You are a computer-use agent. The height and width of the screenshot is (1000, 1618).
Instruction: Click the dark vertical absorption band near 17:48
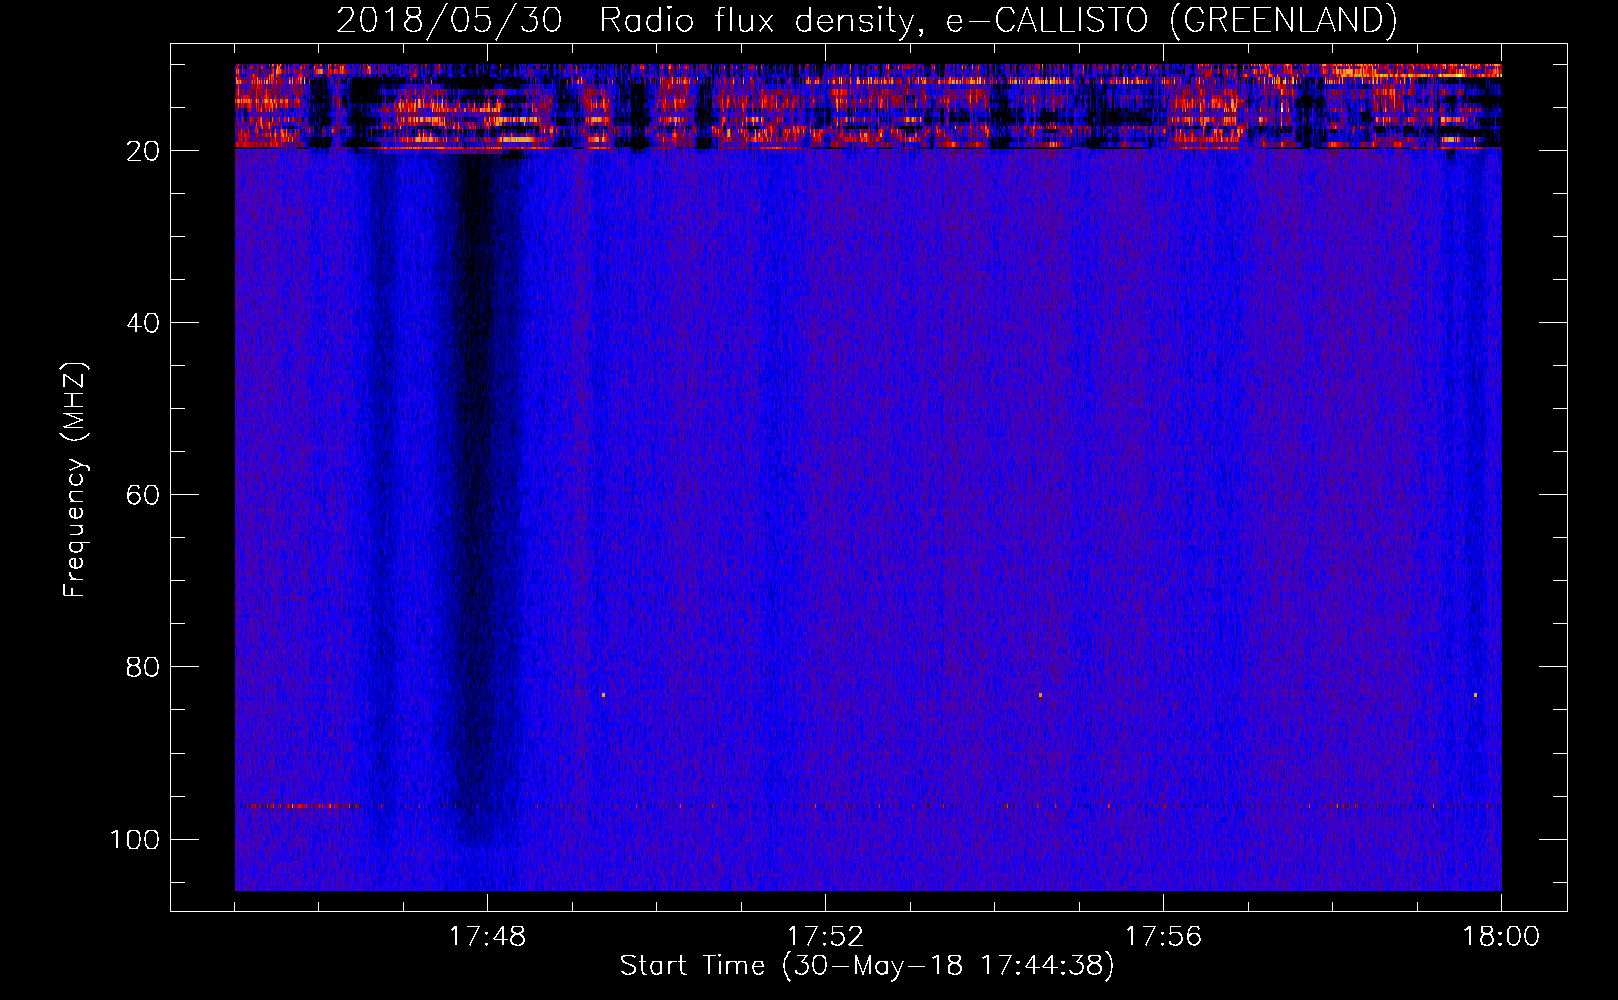[x=483, y=500]
